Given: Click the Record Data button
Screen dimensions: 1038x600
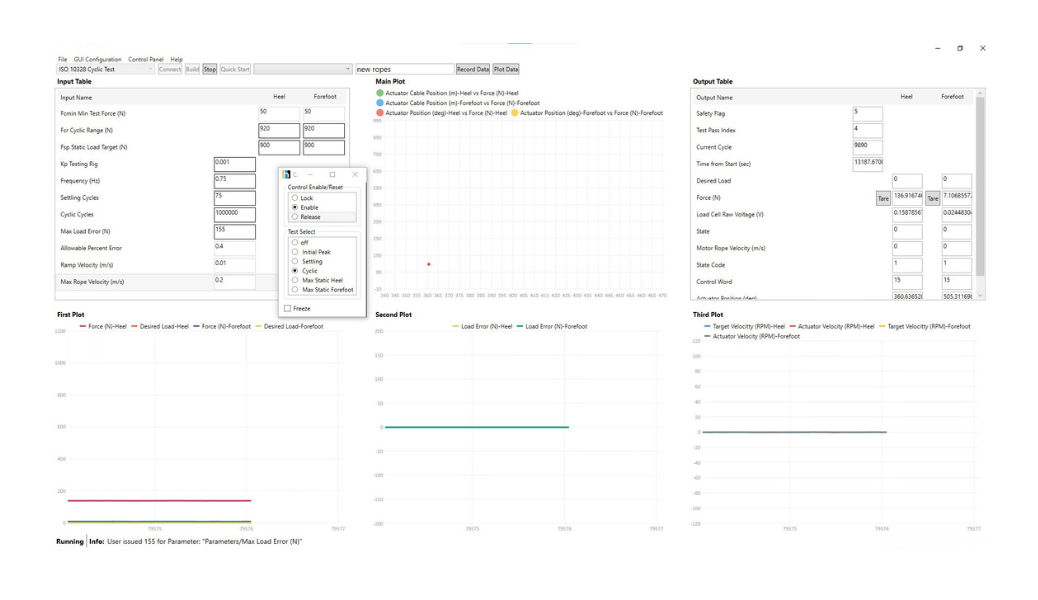Looking at the screenshot, I should point(473,69).
